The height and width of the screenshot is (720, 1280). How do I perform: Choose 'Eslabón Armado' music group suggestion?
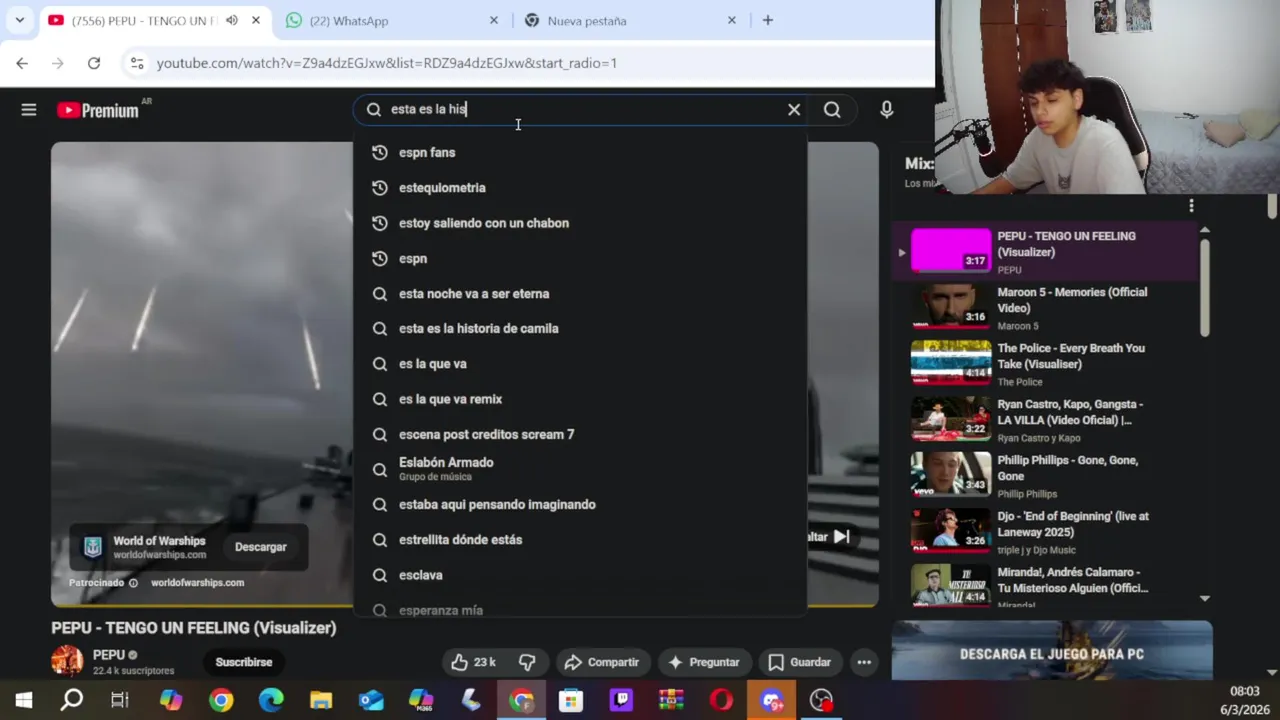click(x=580, y=469)
